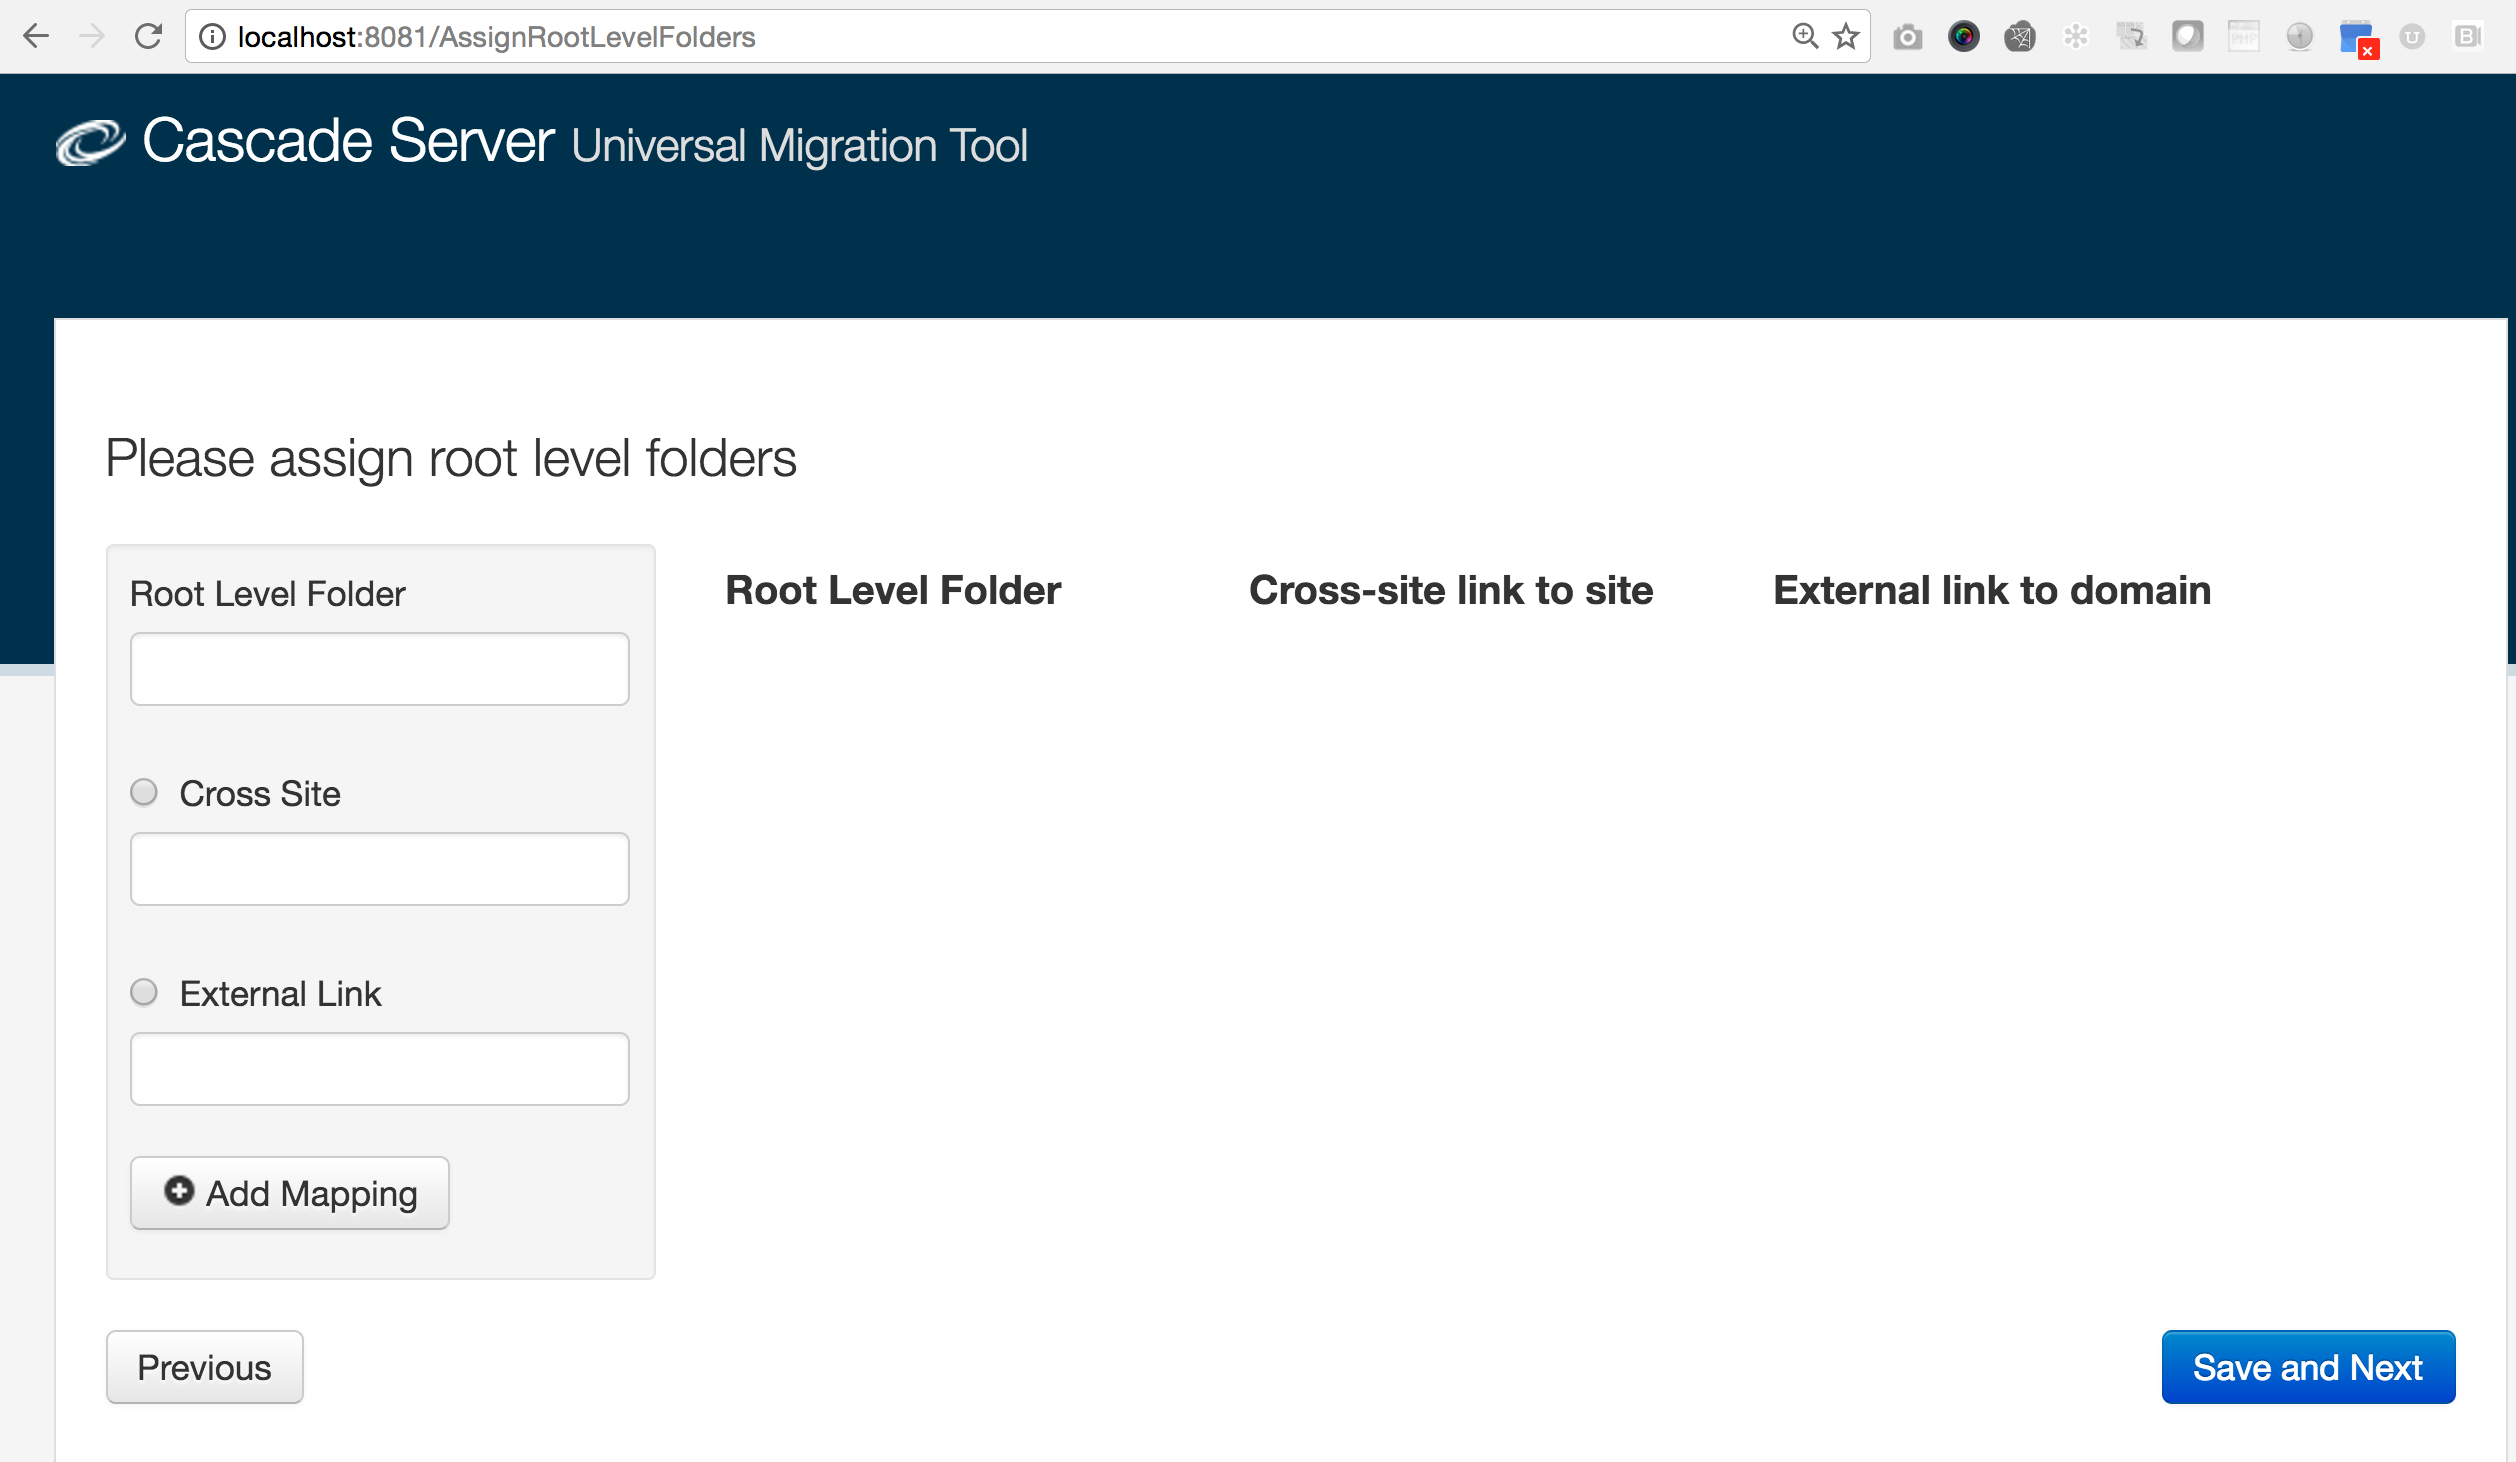Select the Cross Site radio button

pos(146,792)
